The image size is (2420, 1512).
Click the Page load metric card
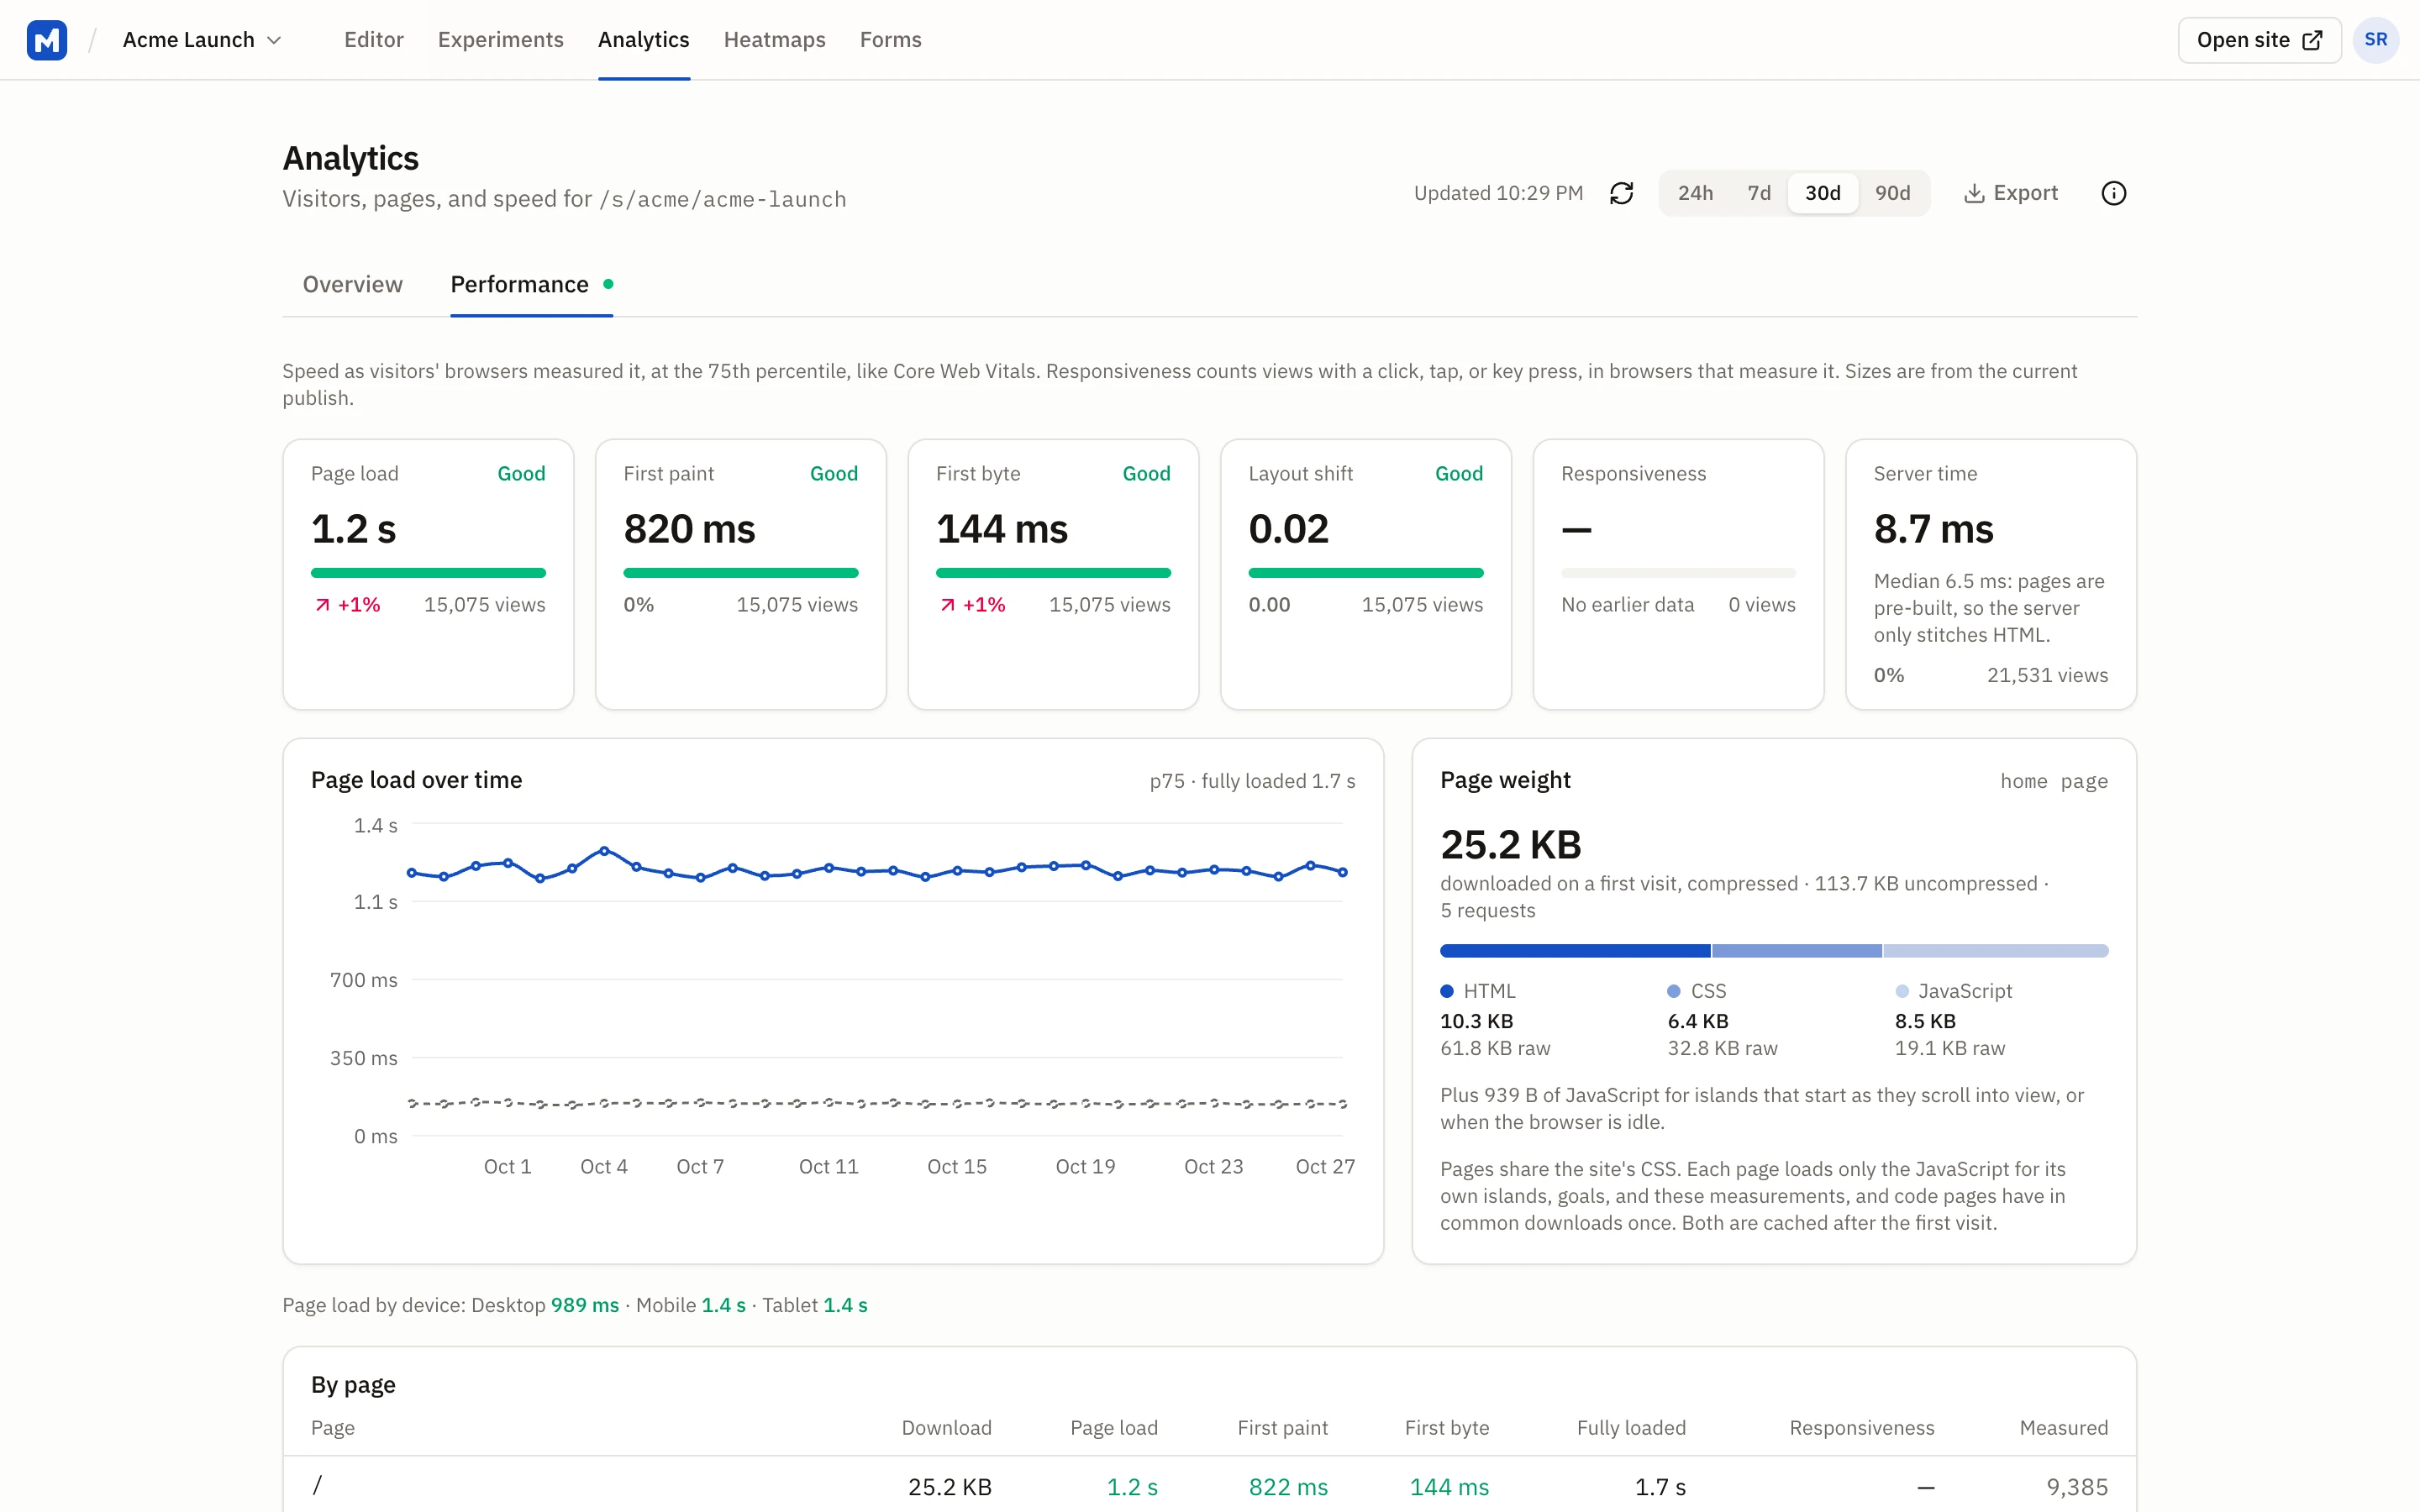tap(428, 574)
